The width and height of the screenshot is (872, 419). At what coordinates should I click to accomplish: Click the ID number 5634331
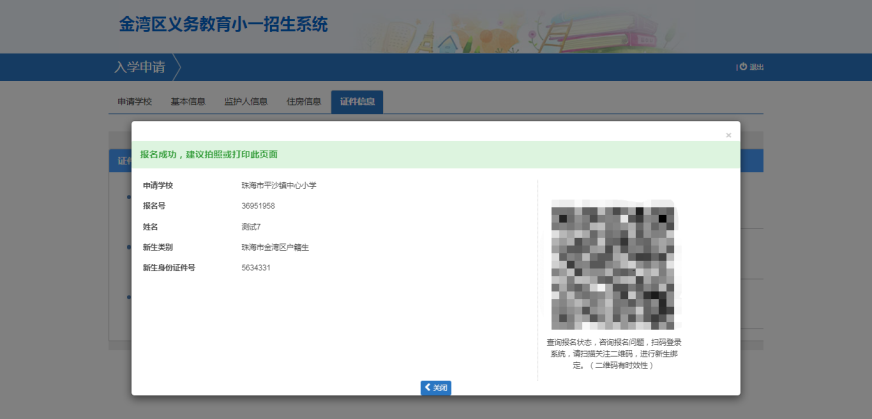256,268
